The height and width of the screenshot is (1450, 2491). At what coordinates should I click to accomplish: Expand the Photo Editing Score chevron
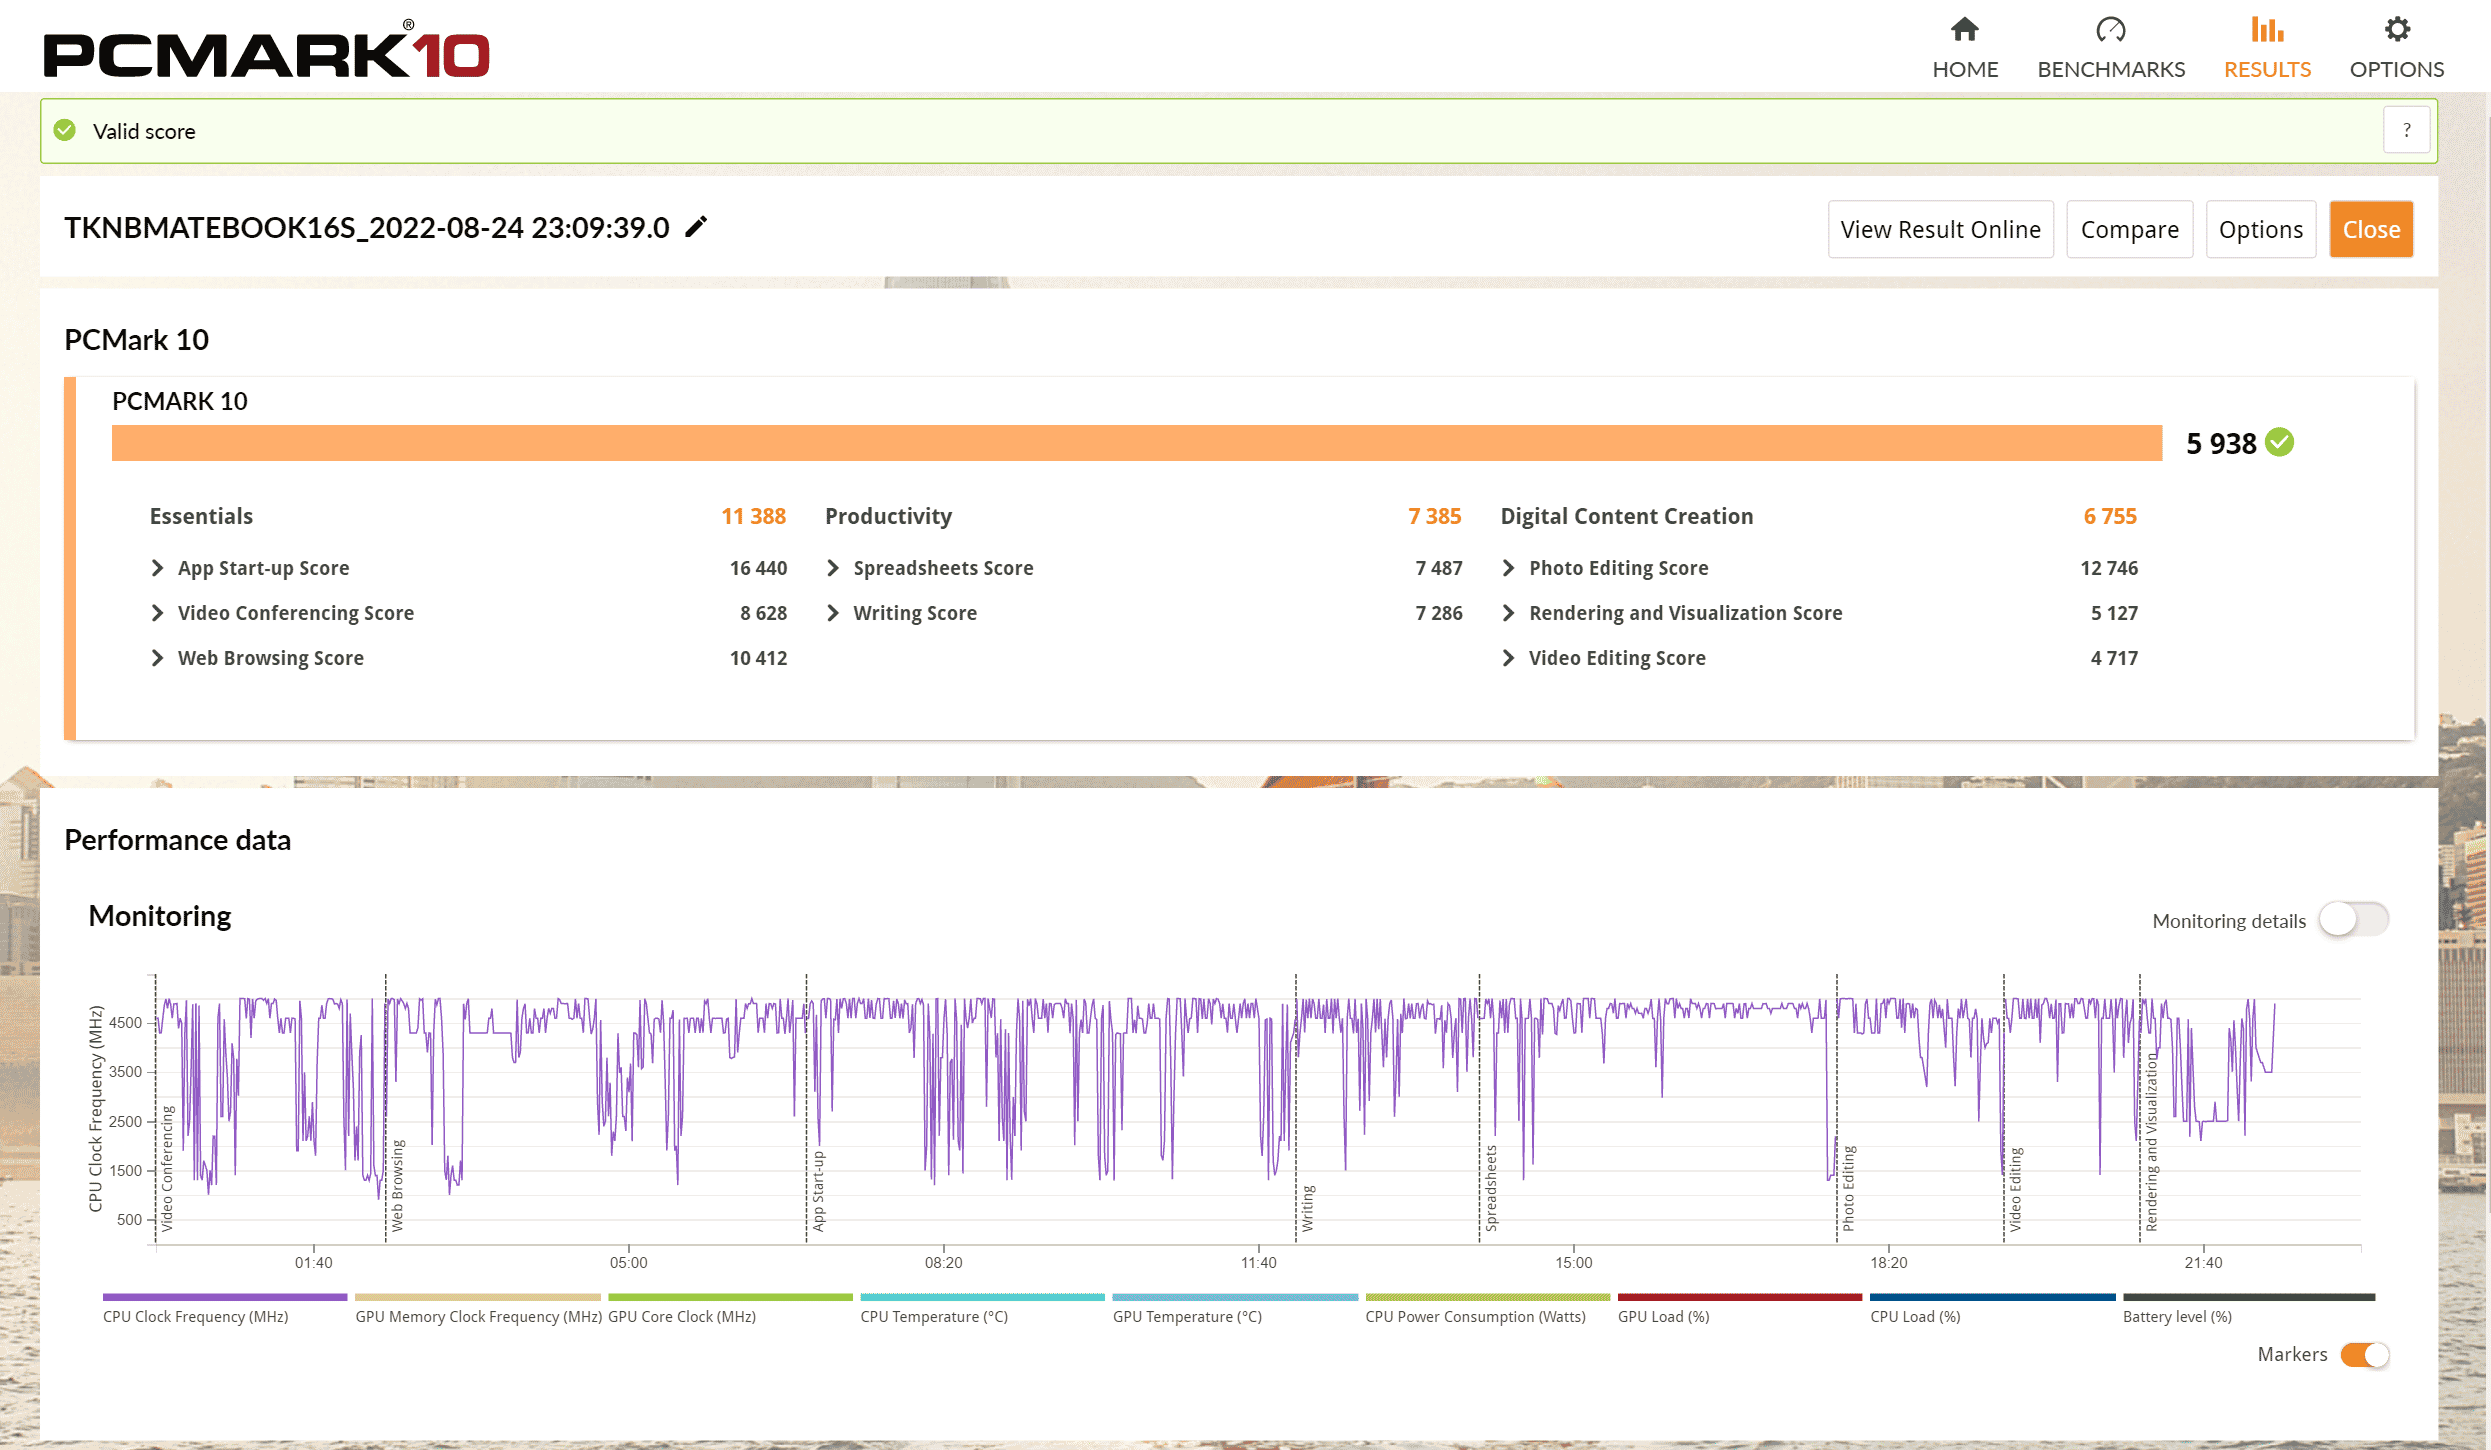pyautogui.click(x=1508, y=568)
